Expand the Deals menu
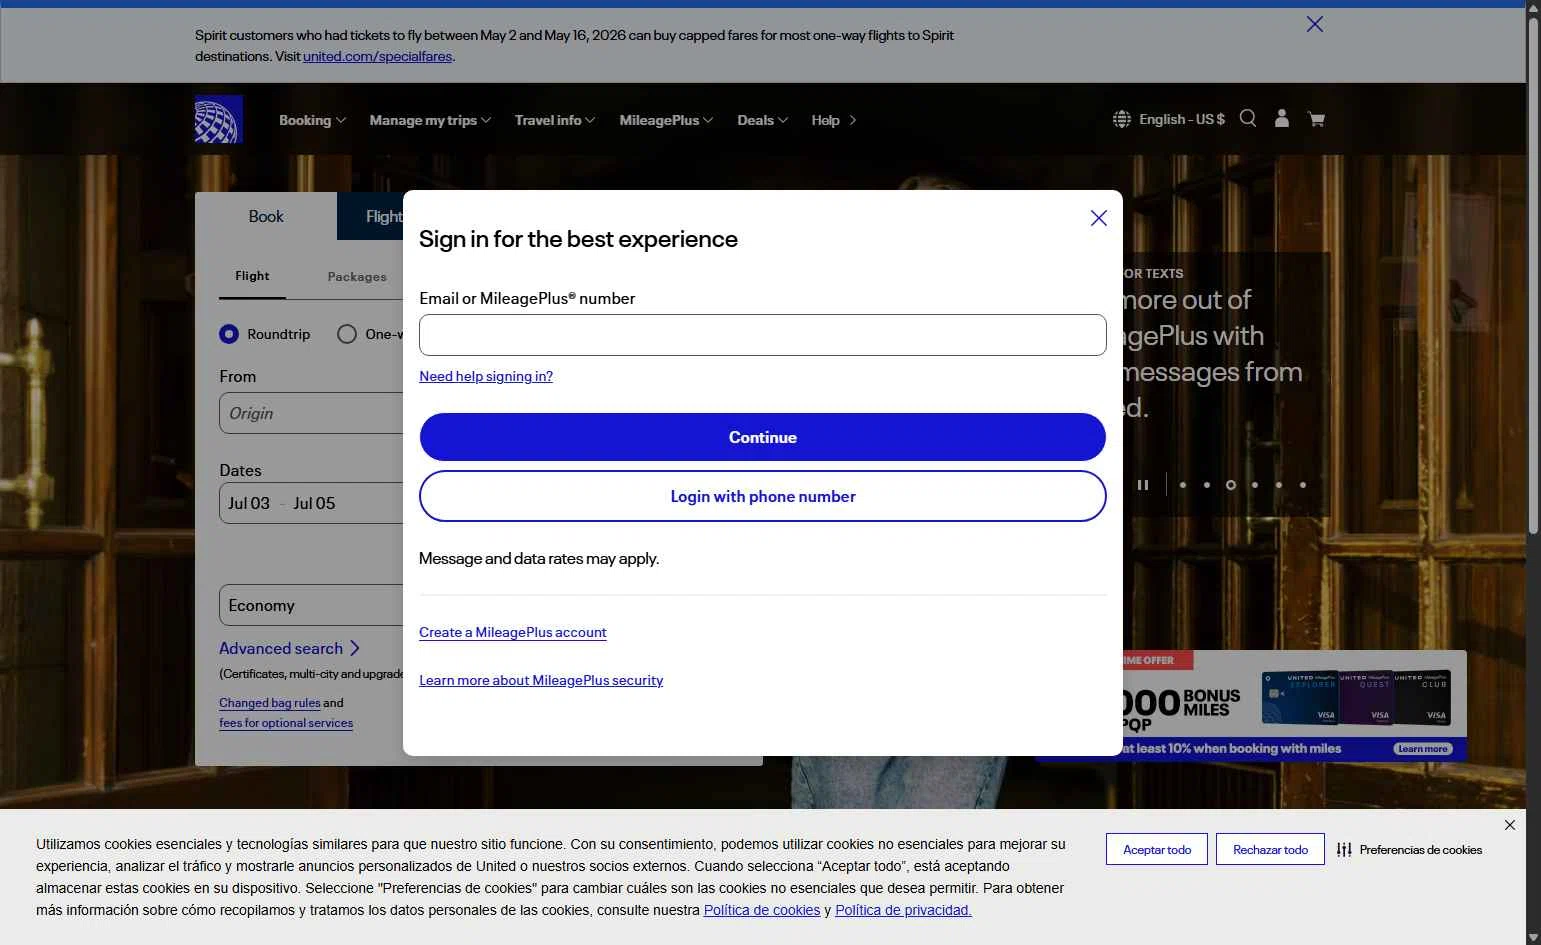1541x945 pixels. coord(762,120)
